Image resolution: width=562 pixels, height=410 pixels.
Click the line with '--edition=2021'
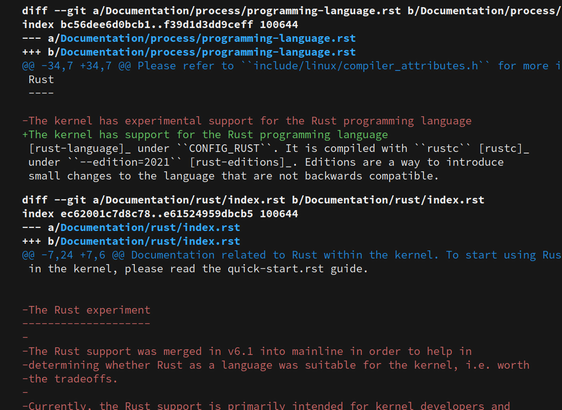(x=266, y=162)
